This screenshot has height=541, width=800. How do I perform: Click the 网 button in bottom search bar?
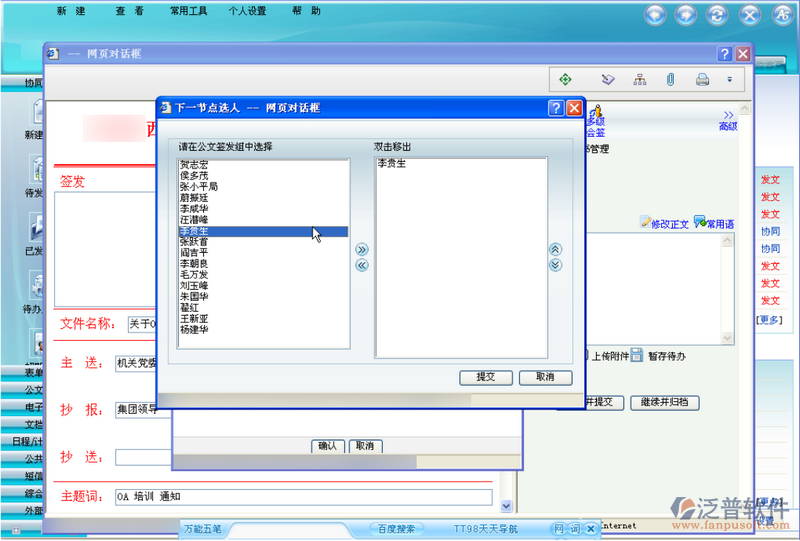click(559, 529)
